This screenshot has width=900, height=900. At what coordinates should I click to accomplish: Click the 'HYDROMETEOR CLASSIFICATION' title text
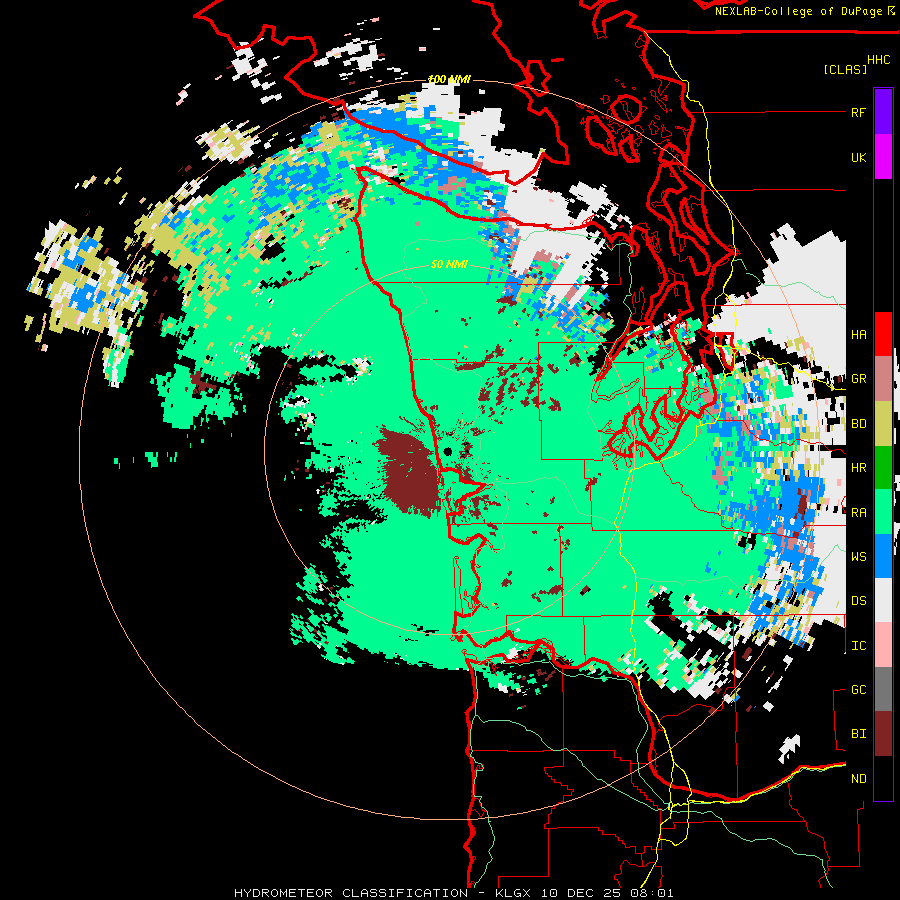point(351,893)
